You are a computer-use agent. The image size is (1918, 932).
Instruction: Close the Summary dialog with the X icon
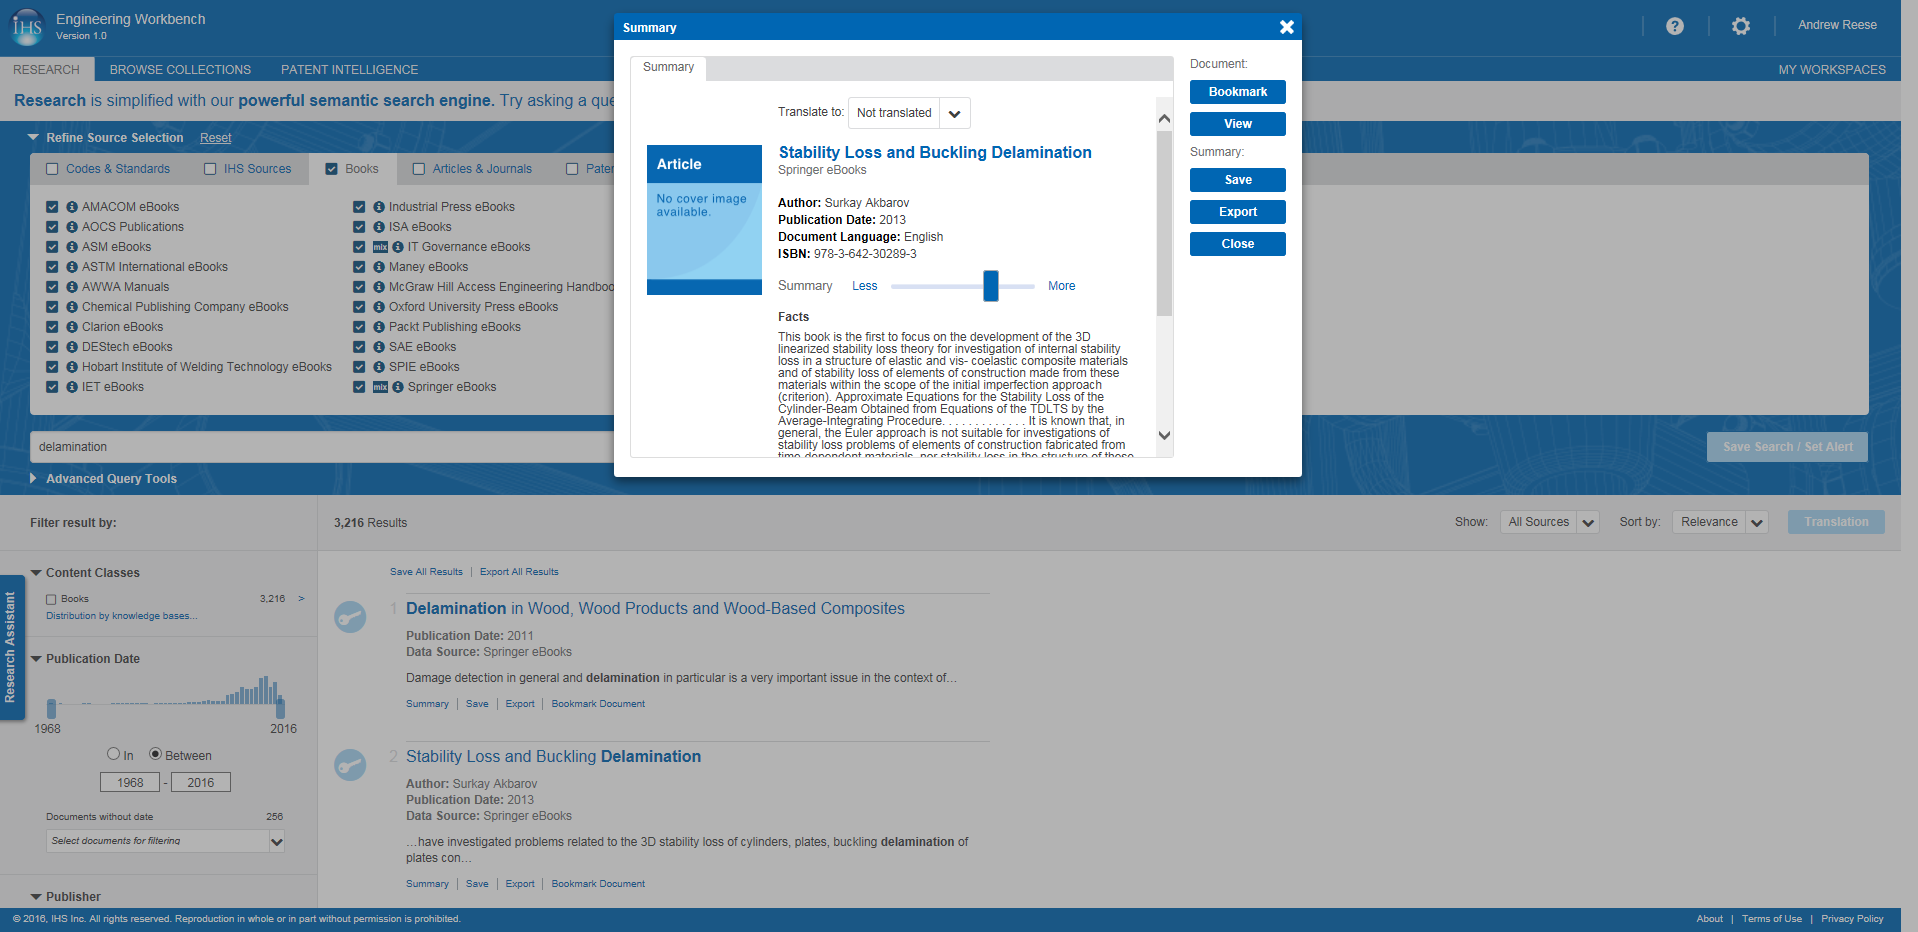1287,27
